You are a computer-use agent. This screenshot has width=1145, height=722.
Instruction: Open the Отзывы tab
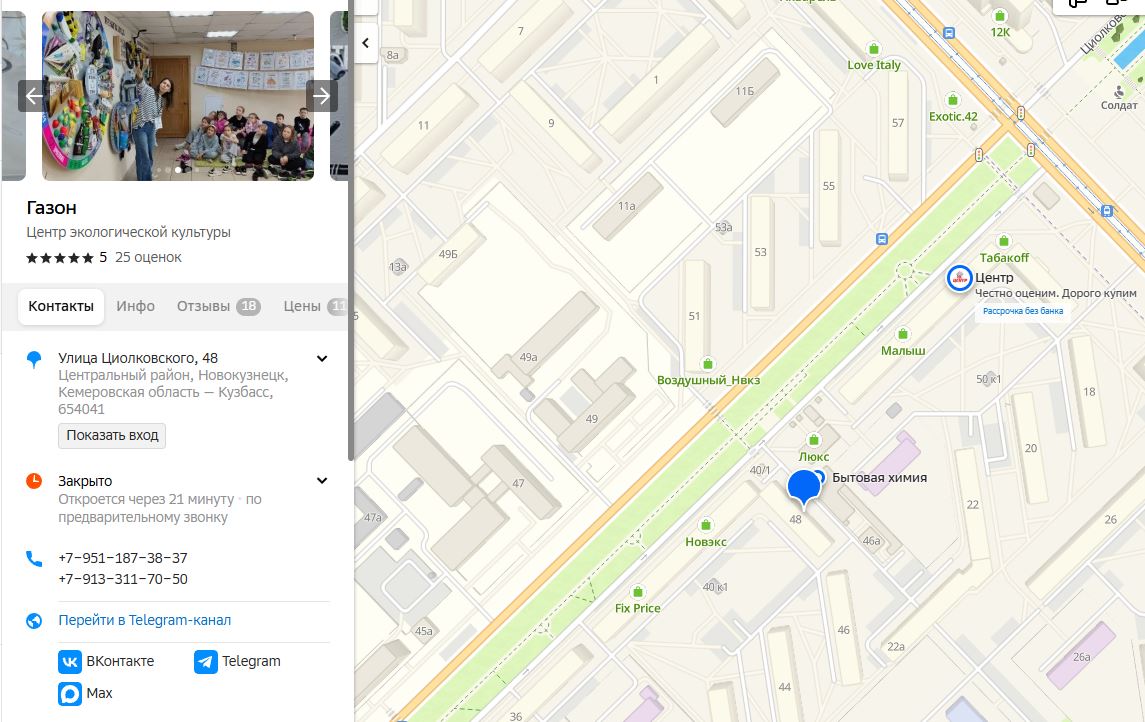(218, 307)
